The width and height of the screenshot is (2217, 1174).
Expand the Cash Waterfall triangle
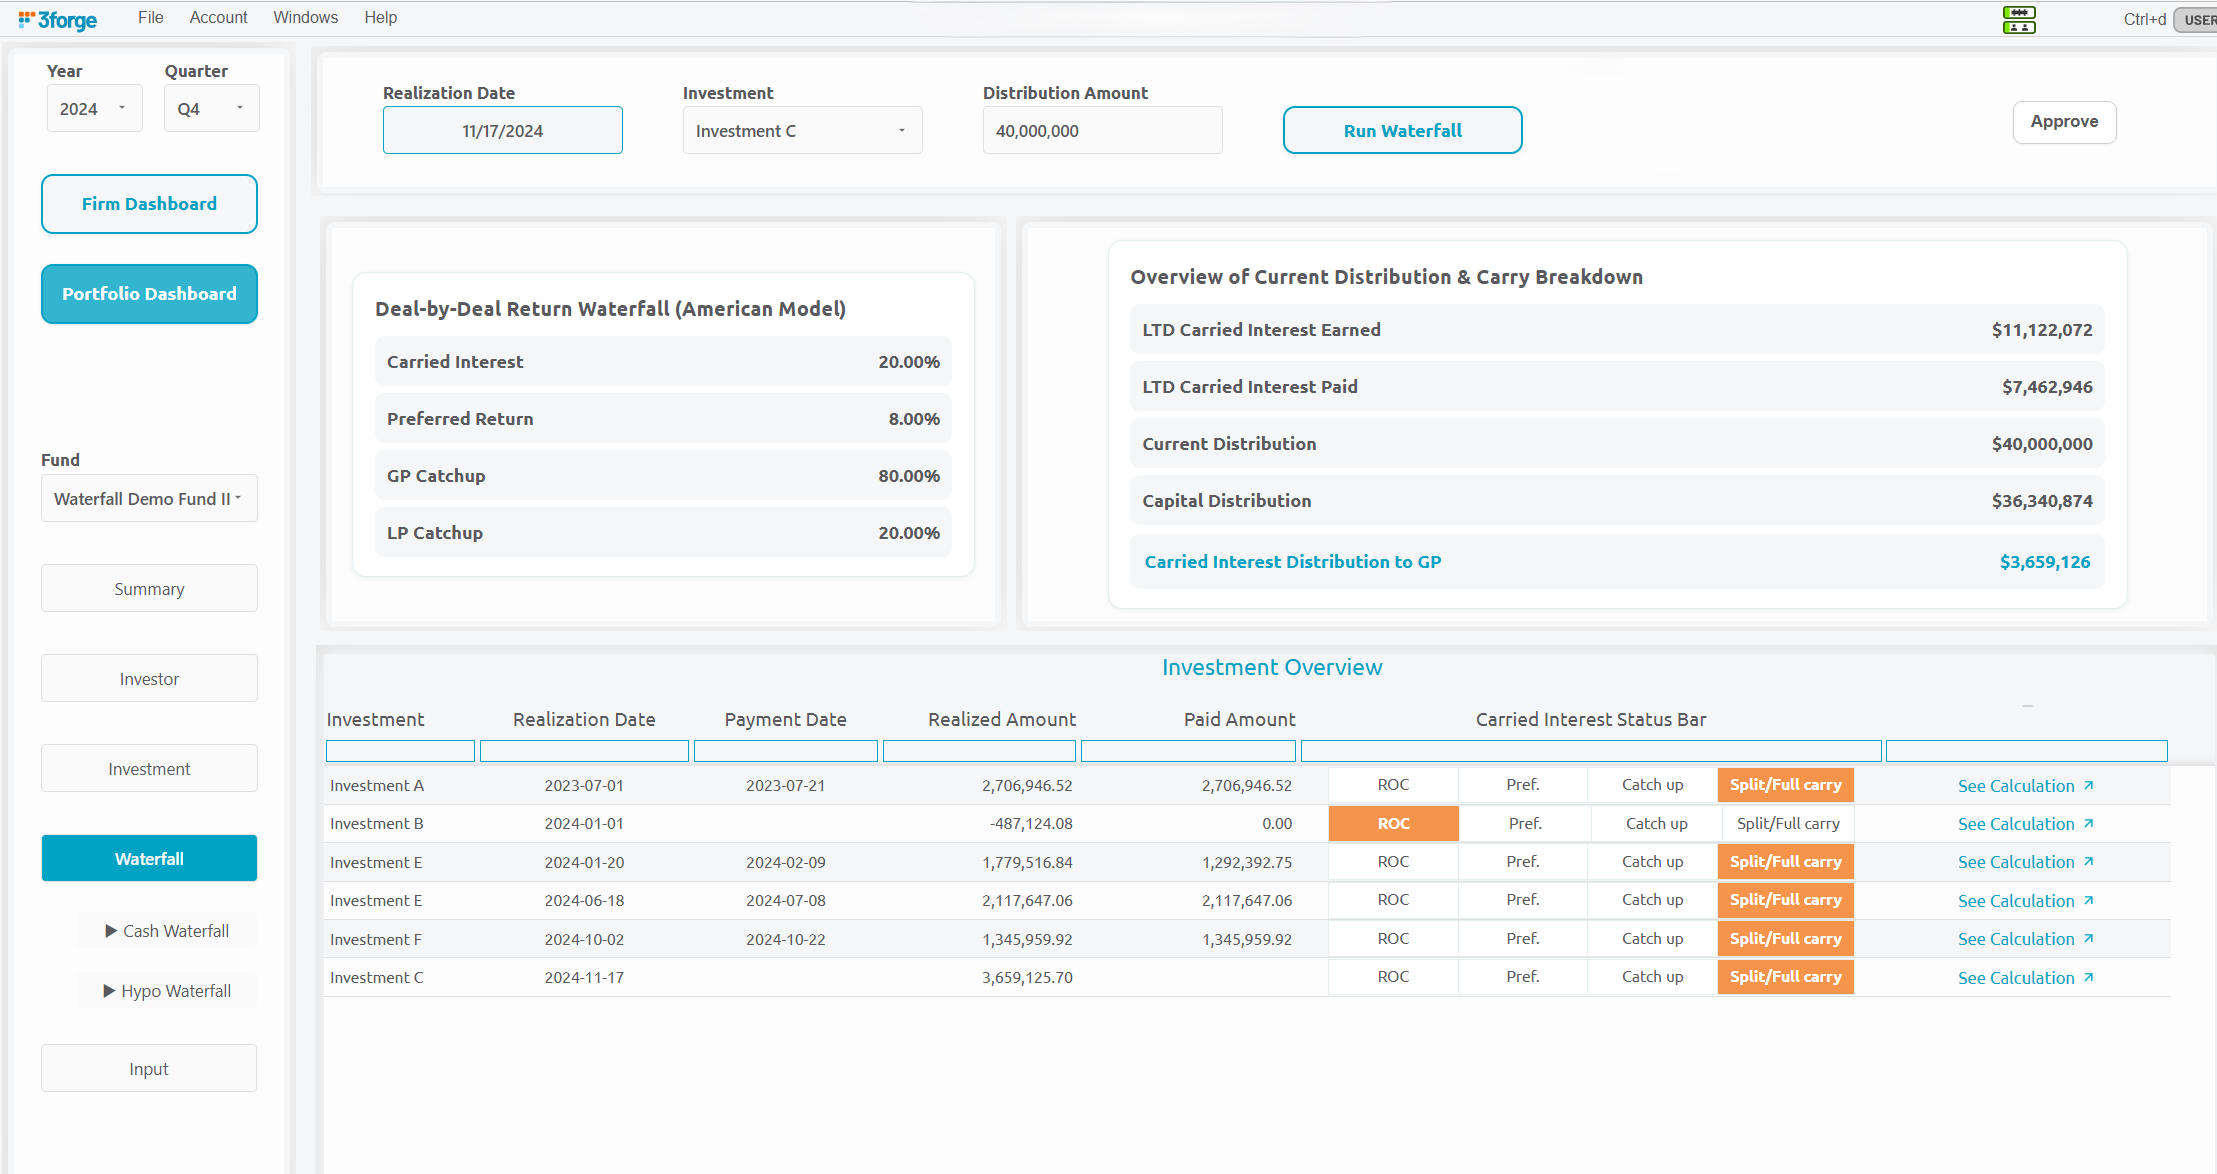tap(111, 931)
